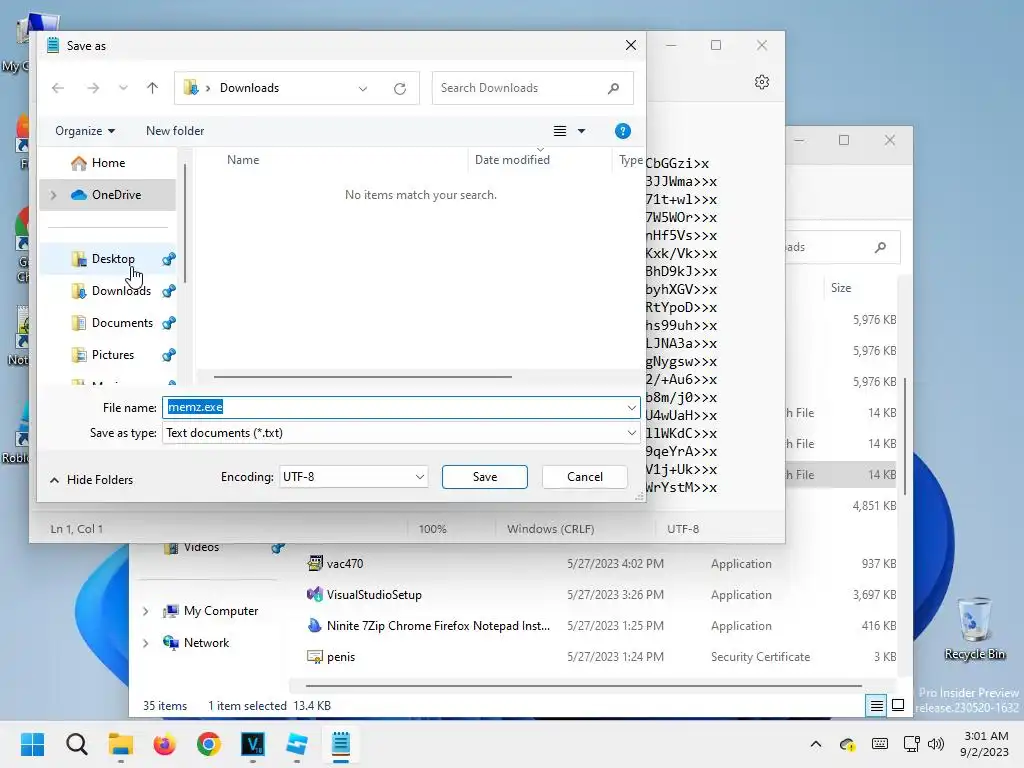Go up one folder level

[x=152, y=88]
